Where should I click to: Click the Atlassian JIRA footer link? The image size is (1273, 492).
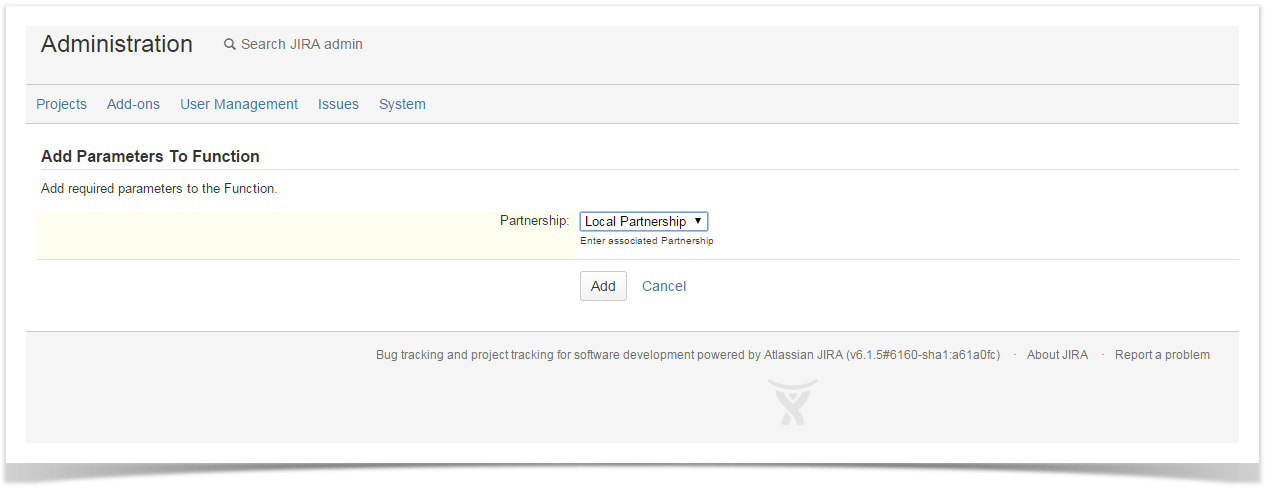[803, 355]
